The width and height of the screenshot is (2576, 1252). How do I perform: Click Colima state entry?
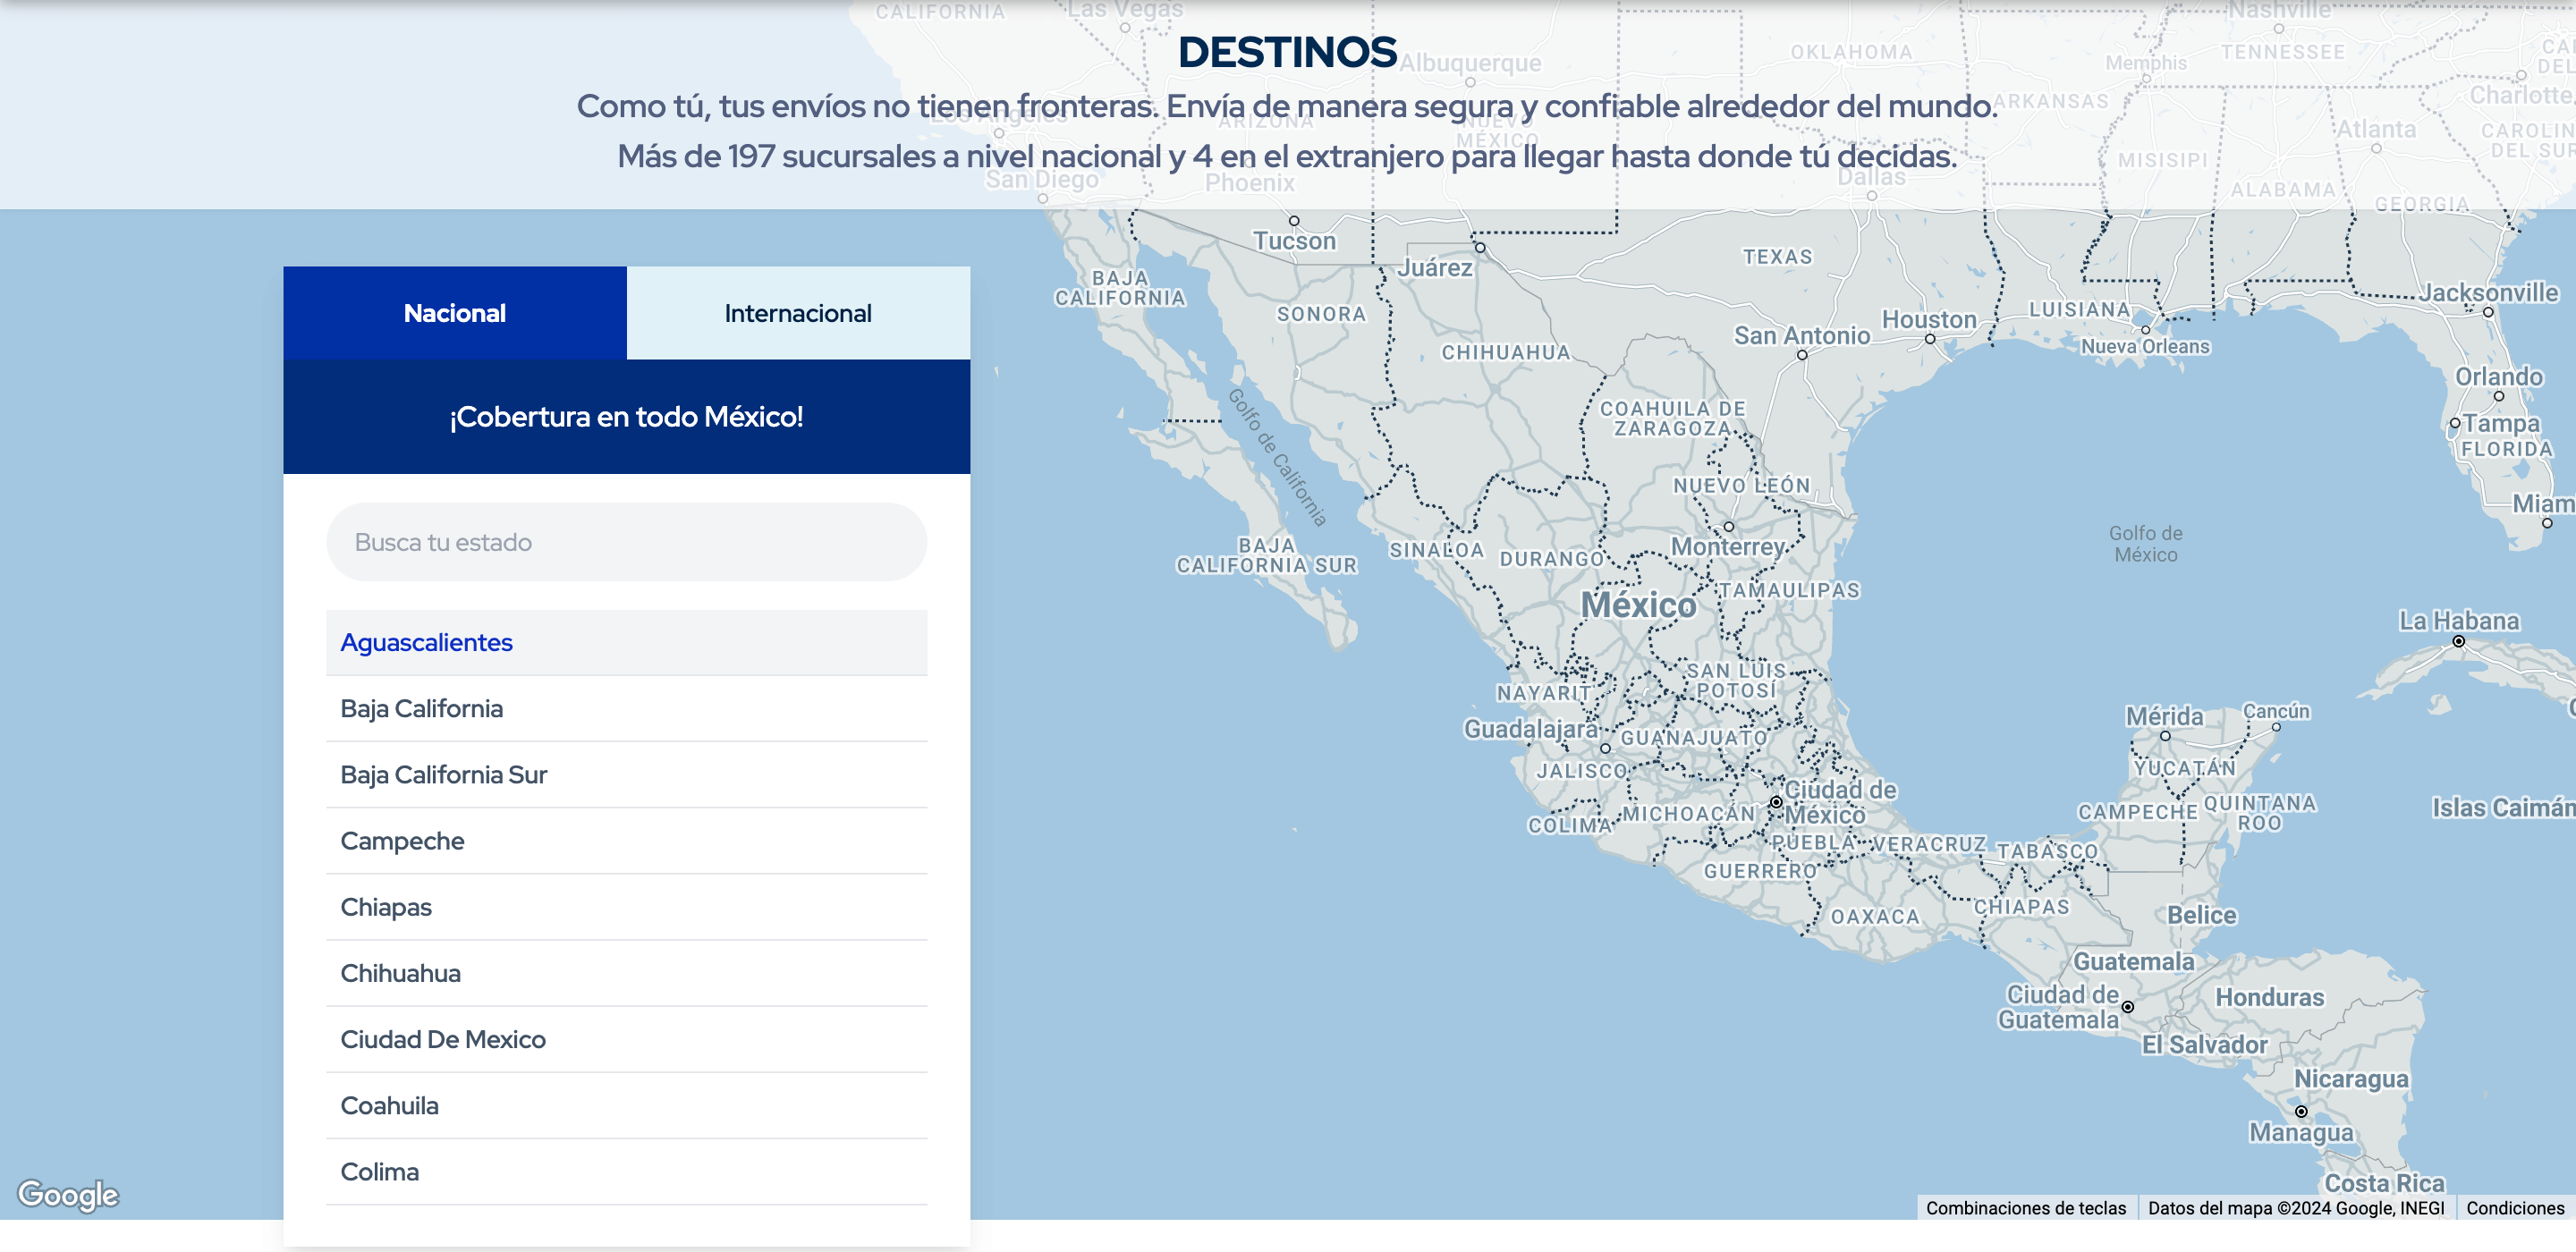click(x=379, y=1171)
